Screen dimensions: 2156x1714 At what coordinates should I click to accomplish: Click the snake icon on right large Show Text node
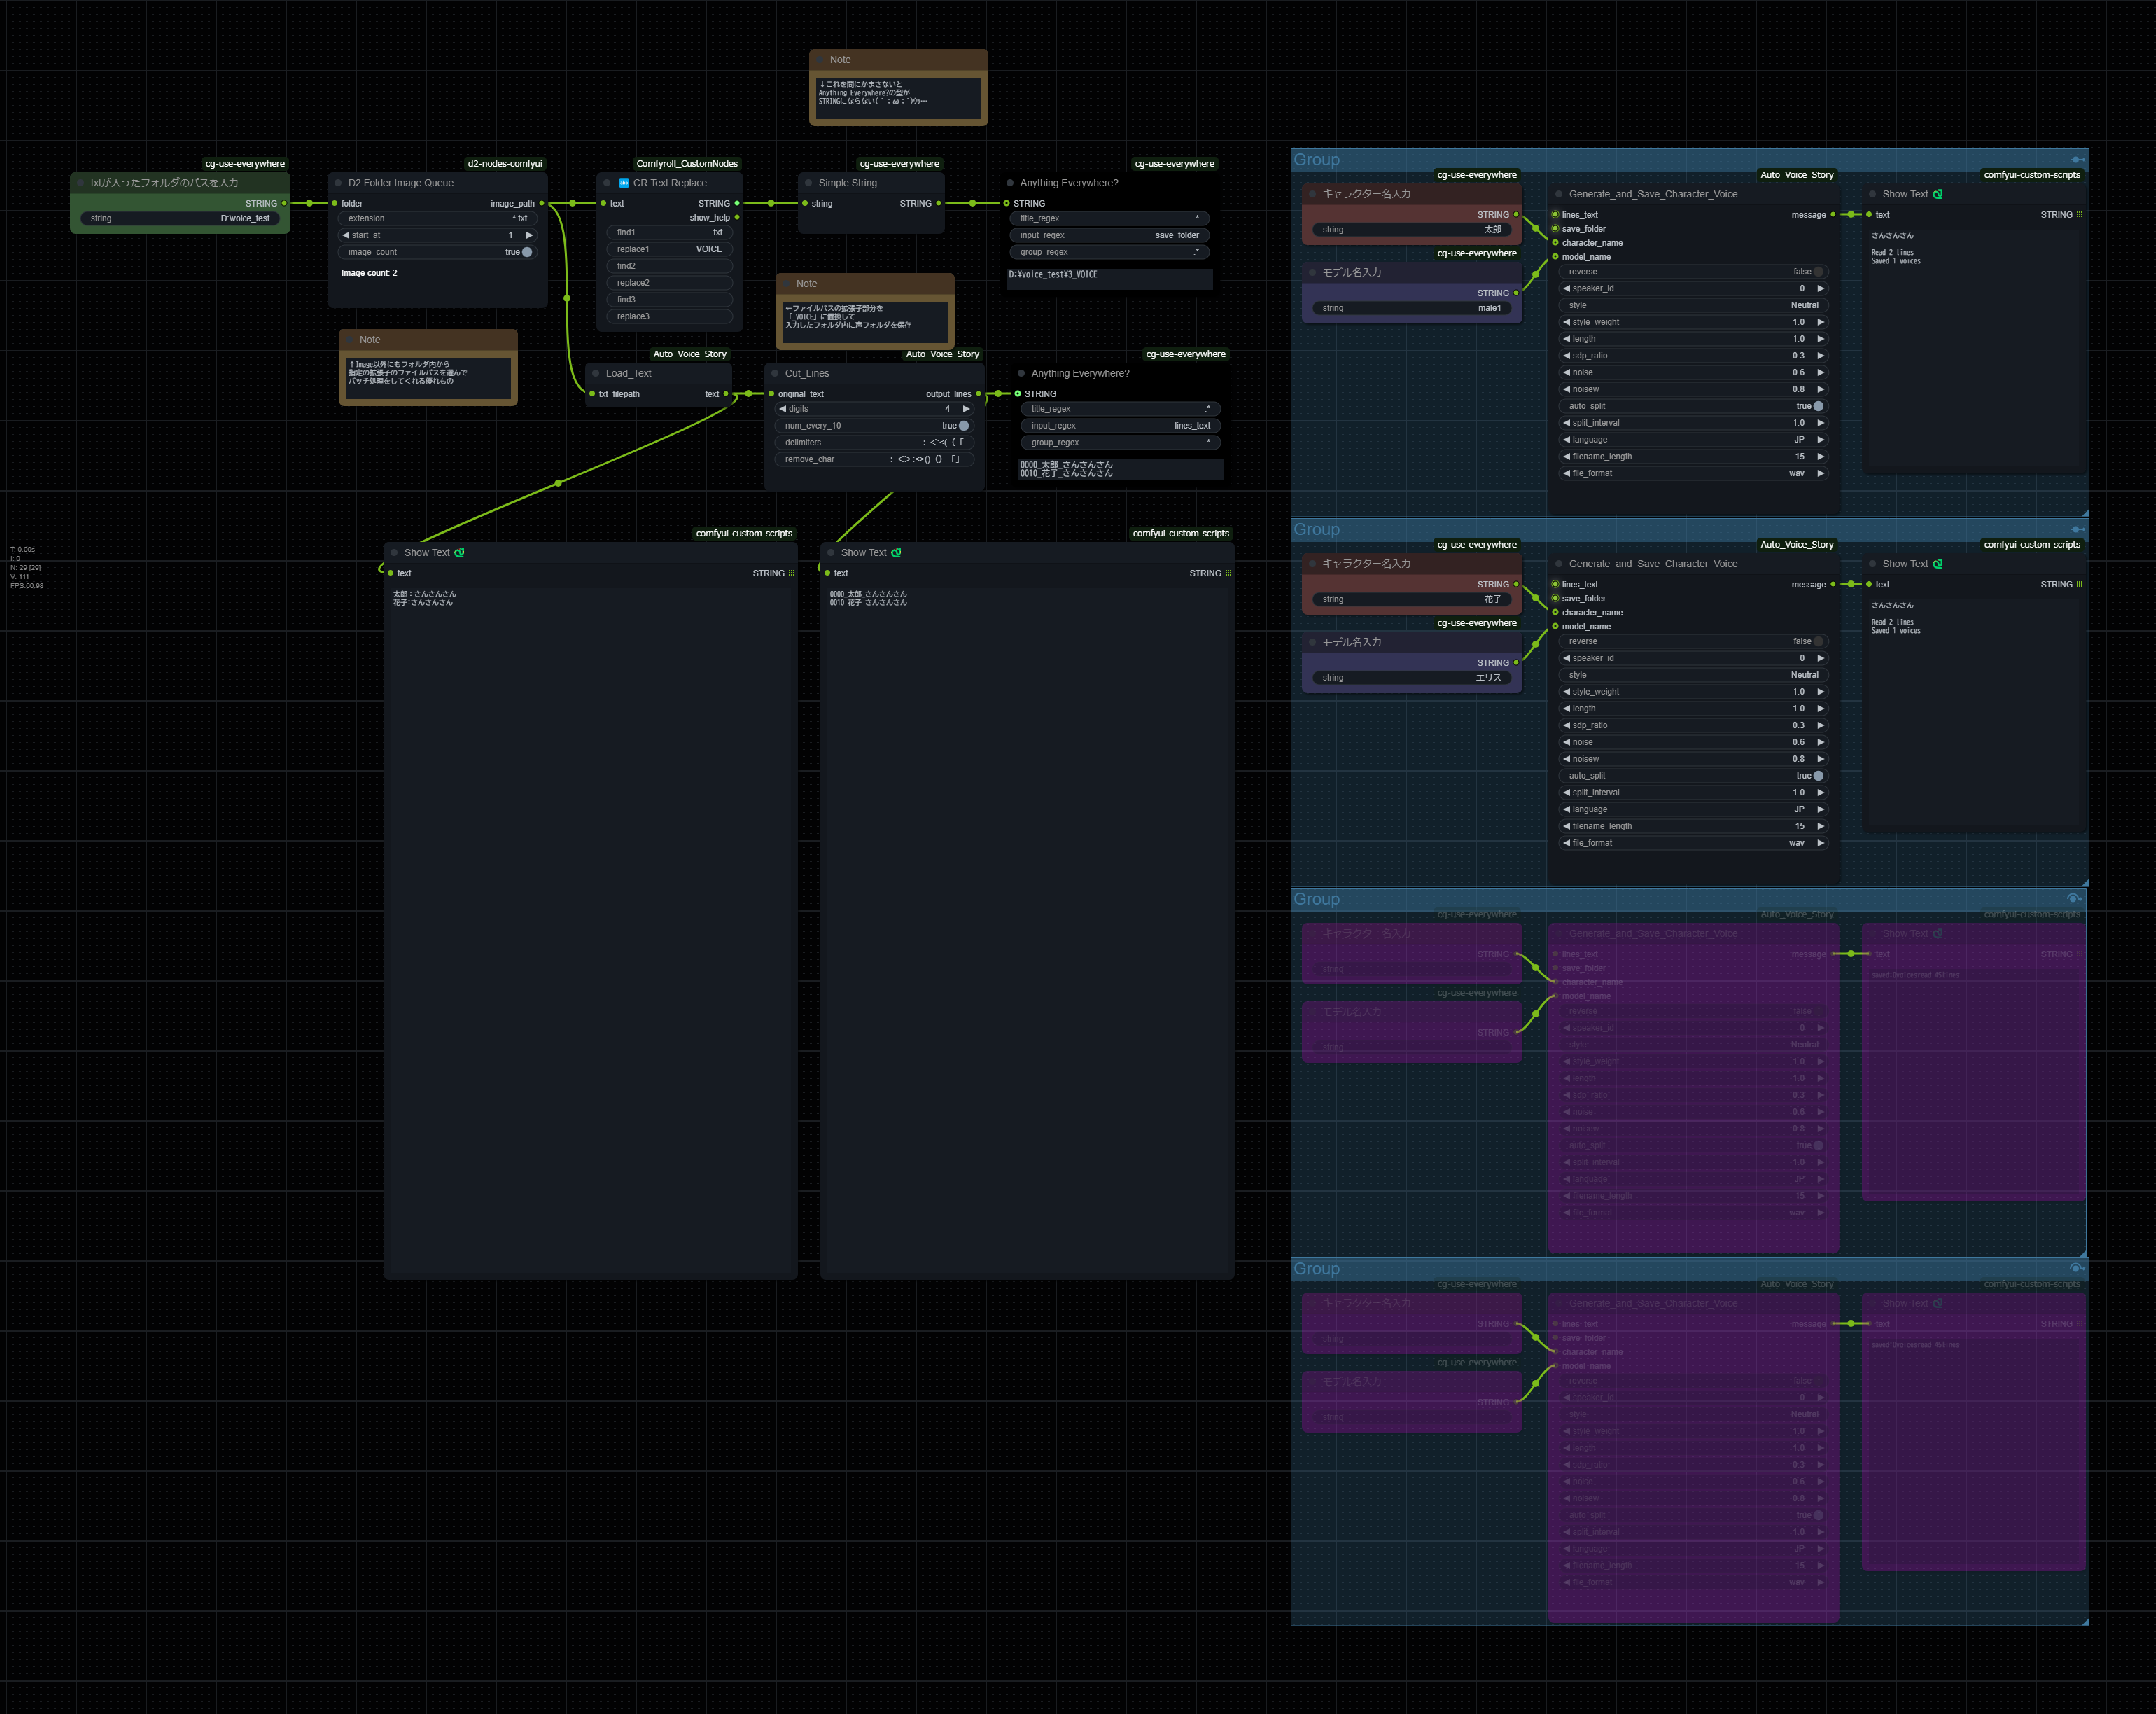[896, 552]
